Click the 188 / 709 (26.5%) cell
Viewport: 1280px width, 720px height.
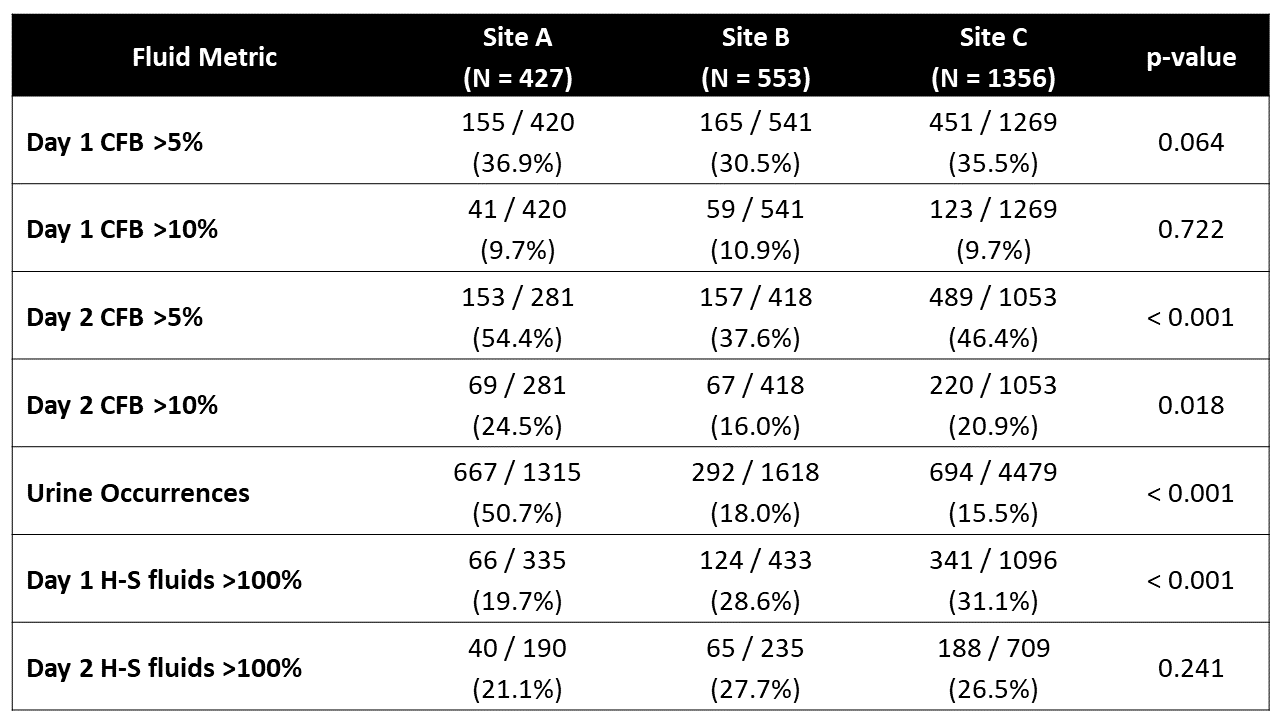point(993,668)
